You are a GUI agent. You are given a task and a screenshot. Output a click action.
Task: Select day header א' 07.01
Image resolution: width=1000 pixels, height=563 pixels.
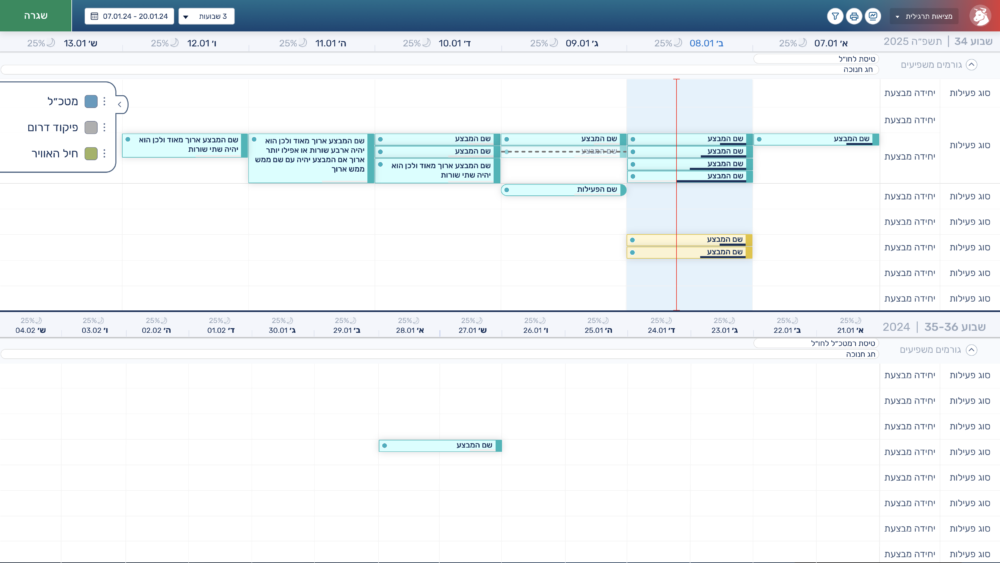pyautogui.click(x=830, y=43)
